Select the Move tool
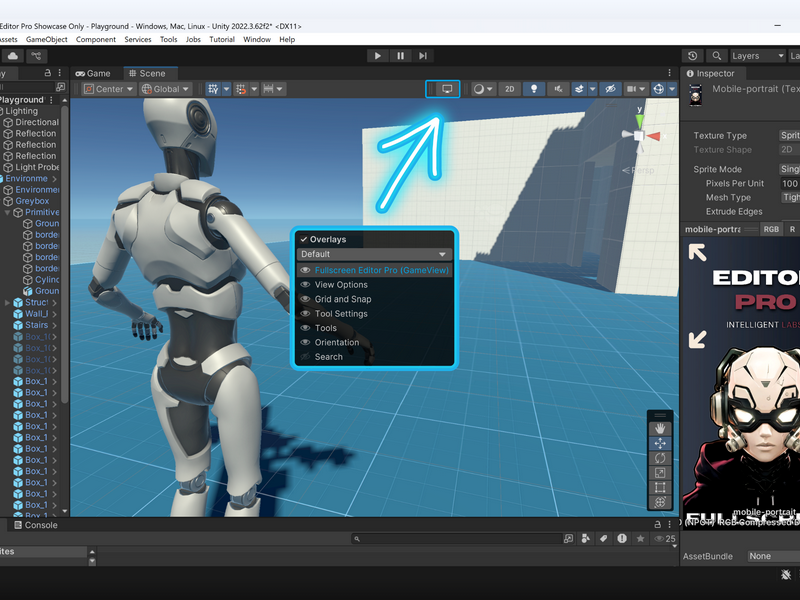This screenshot has width=800, height=600. 660,443
